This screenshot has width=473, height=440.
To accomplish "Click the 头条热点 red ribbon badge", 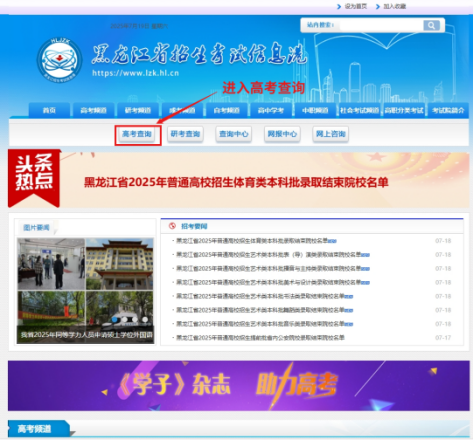I will (34, 178).
